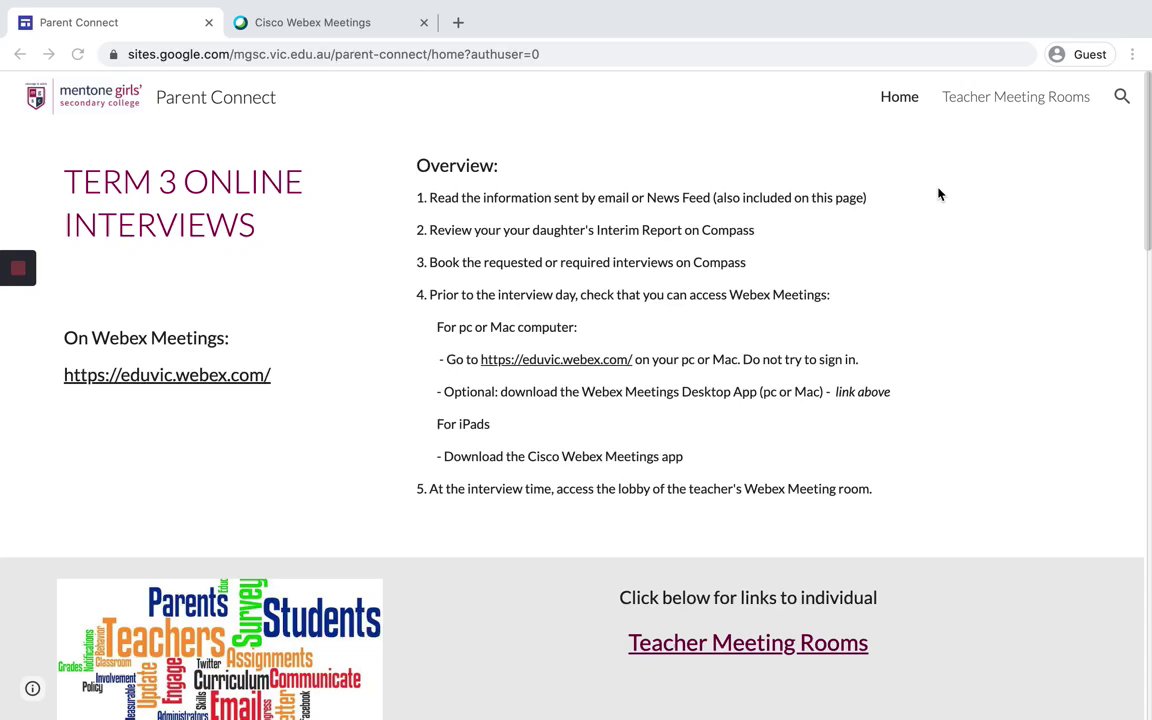
Task: Click the red stop recording button
Action: [18, 268]
